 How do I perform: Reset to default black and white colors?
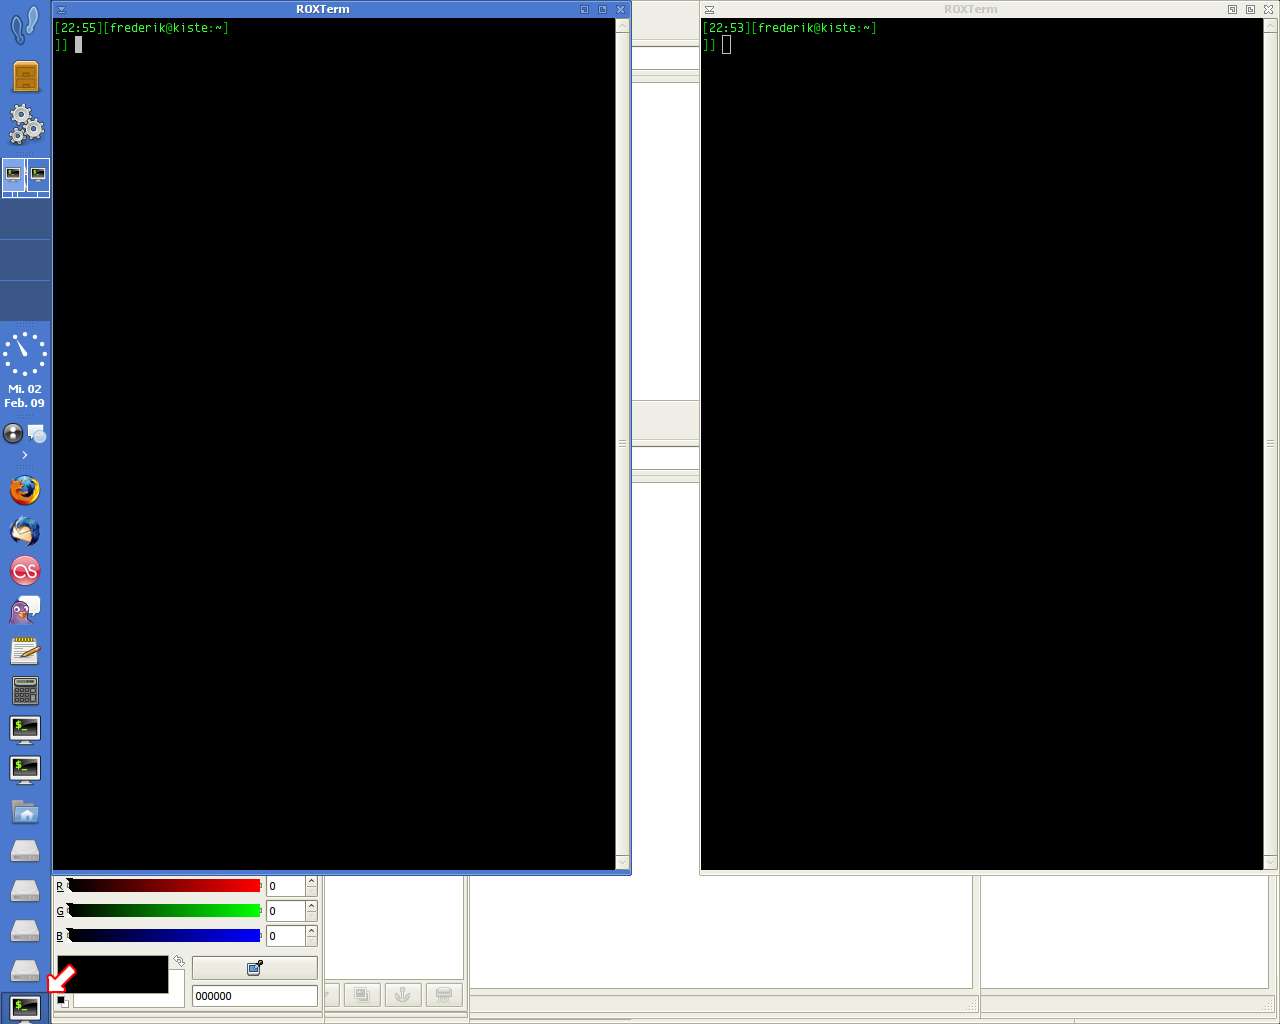click(x=62, y=1001)
